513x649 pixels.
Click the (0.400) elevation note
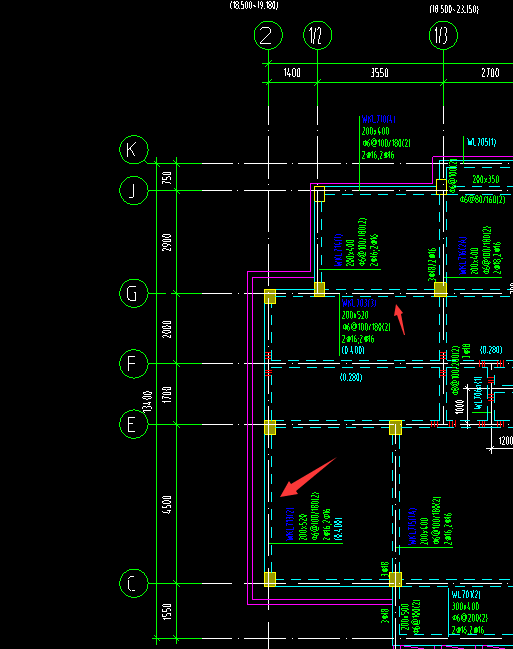pyautogui.click(x=353, y=350)
